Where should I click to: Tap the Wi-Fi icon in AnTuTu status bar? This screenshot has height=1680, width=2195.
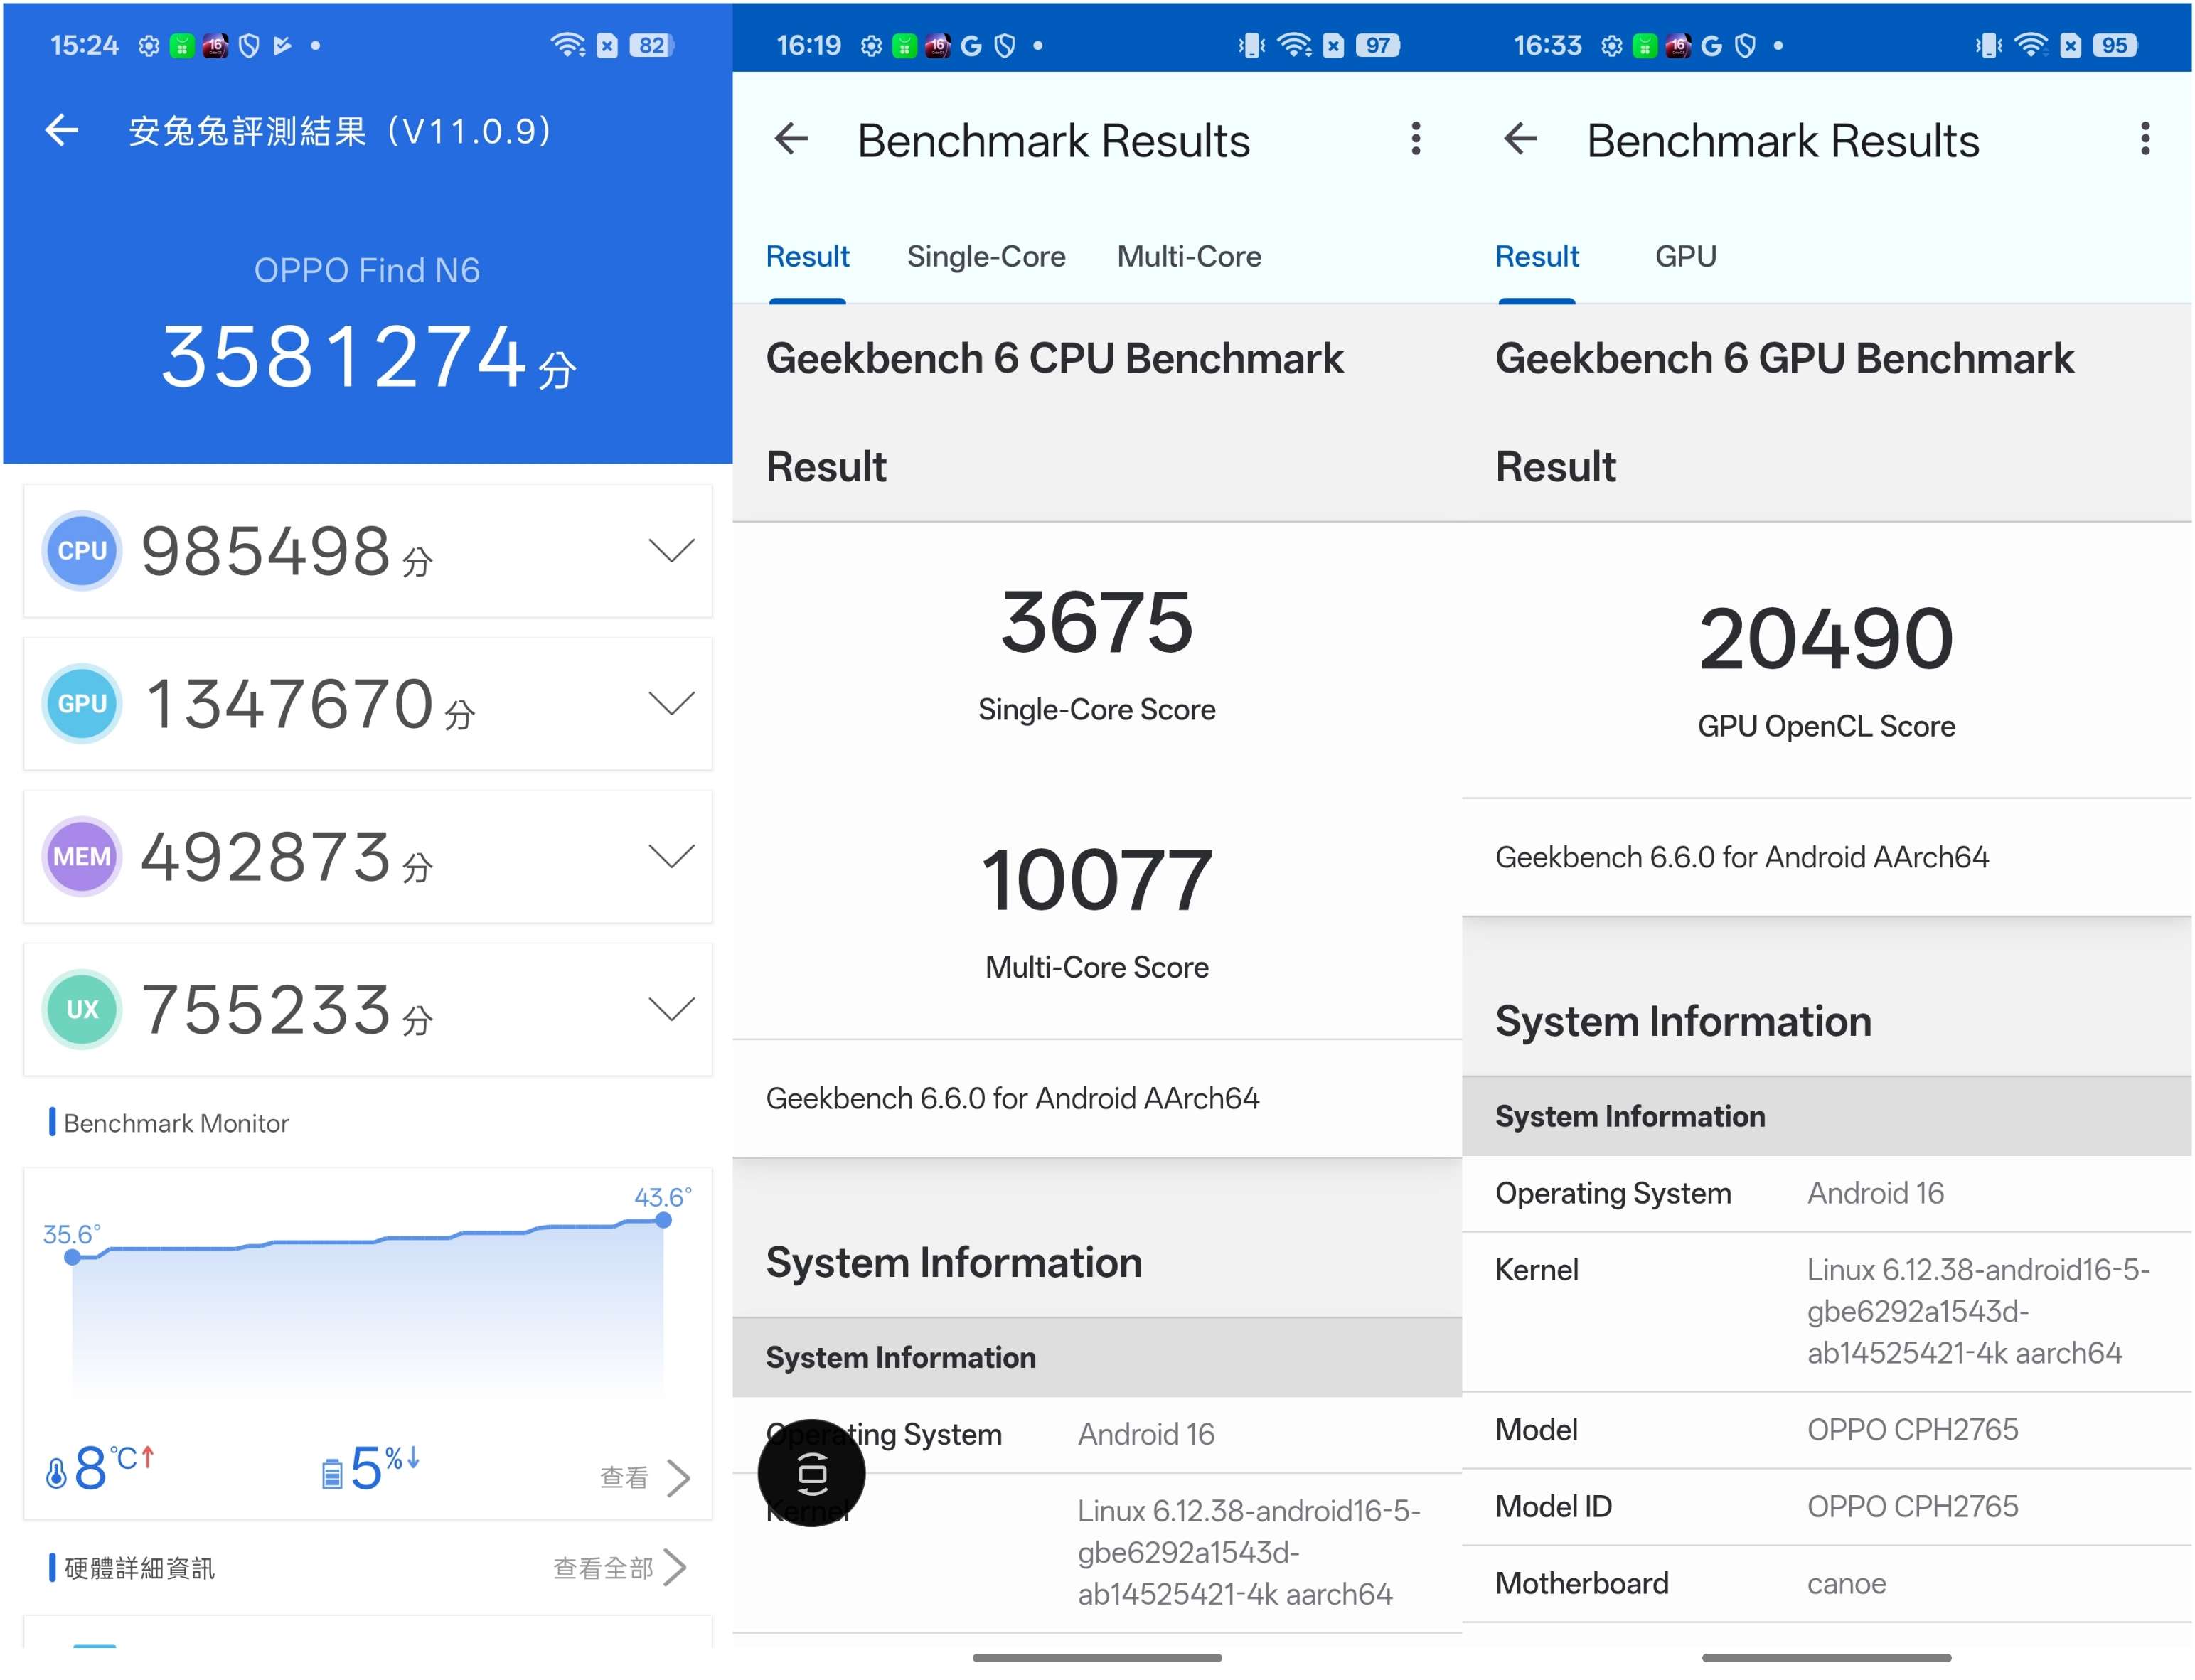567,43
